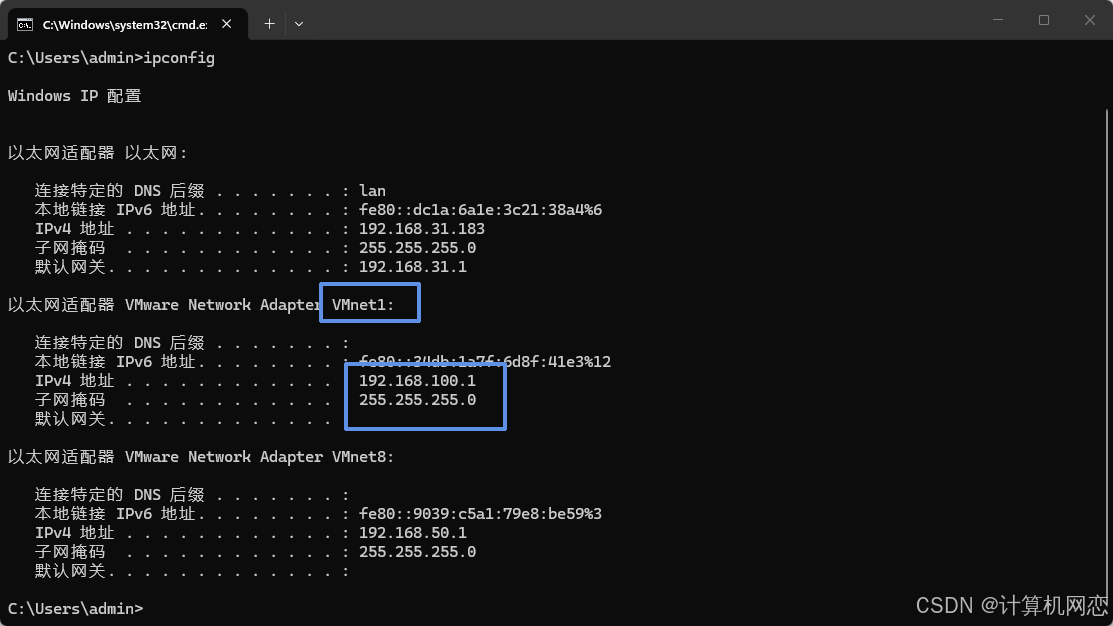
Task: Click DNS suffix value 'lan'
Action: pyautogui.click(x=373, y=191)
